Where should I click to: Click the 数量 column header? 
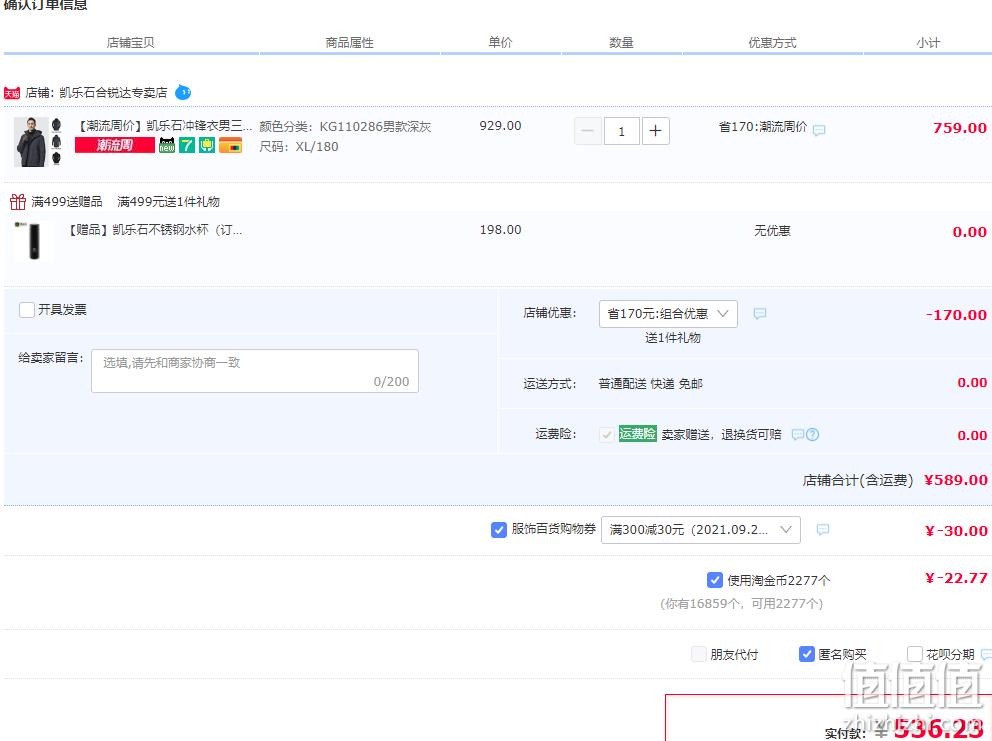[621, 42]
